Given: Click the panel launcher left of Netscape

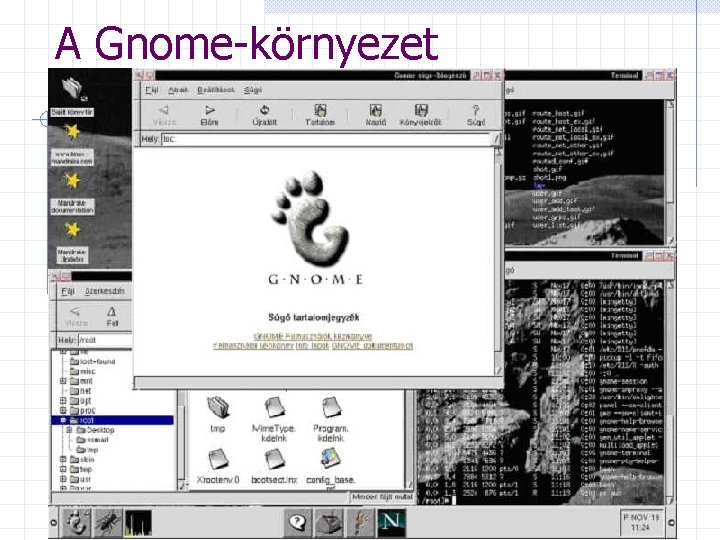Looking at the screenshot, I should 360,523.
